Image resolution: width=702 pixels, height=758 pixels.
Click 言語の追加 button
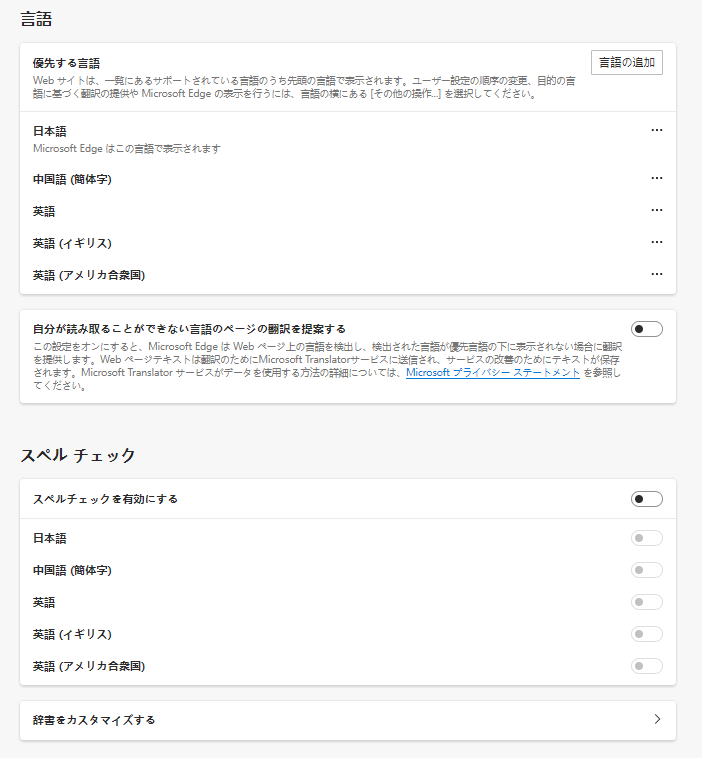pos(627,62)
